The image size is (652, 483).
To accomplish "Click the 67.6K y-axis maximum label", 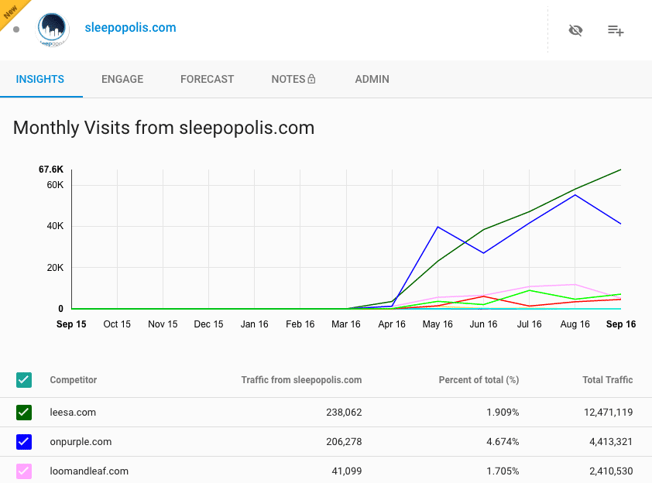I will [51, 170].
